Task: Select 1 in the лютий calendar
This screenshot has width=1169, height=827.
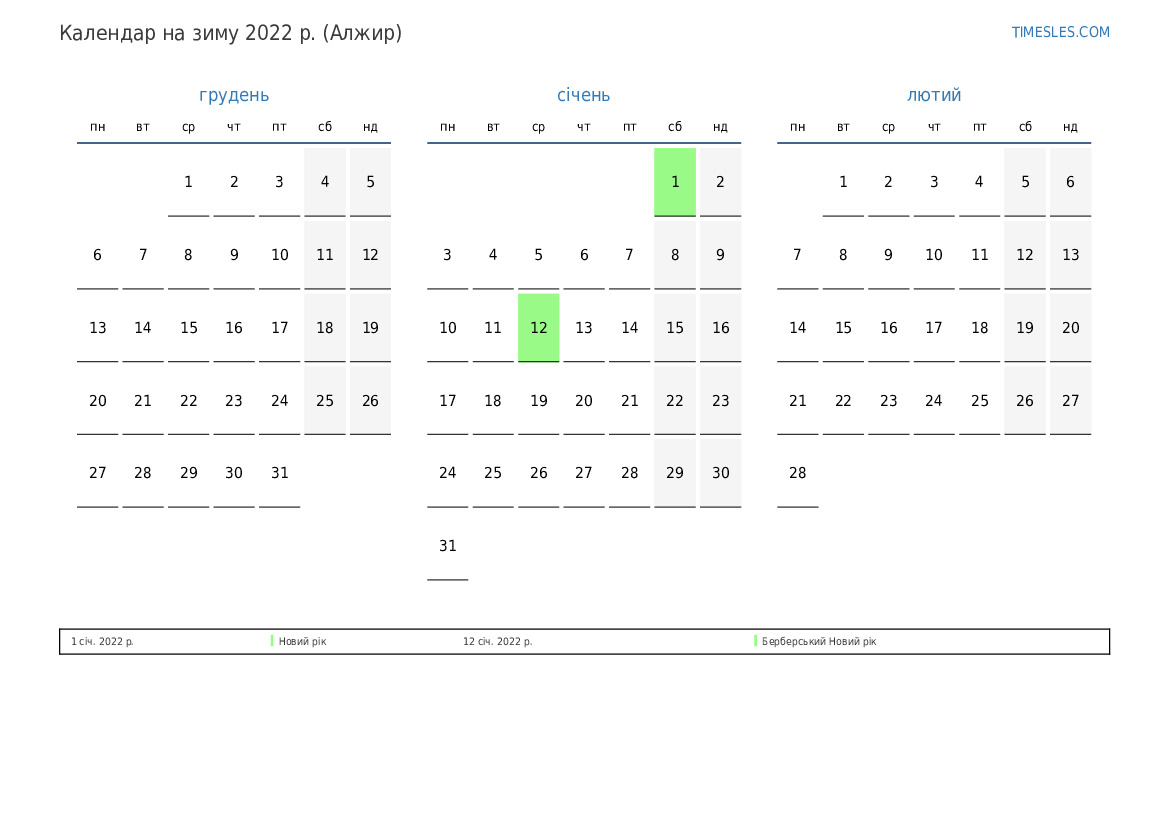Action: point(843,182)
